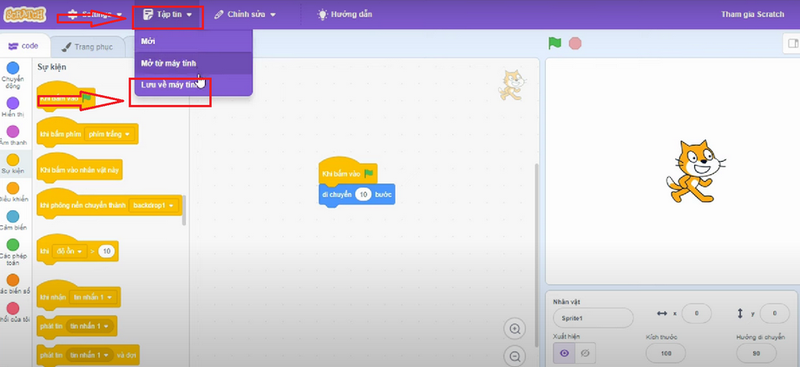Select Cảm biến block category
This screenshot has height=367, width=800.
coord(13,221)
